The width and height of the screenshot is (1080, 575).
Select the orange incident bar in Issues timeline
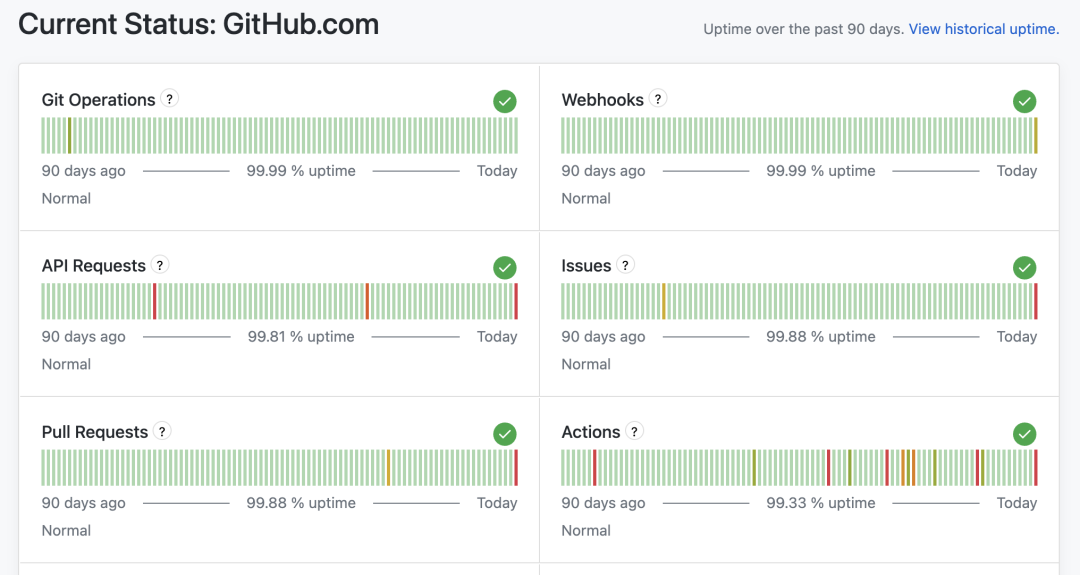663,302
